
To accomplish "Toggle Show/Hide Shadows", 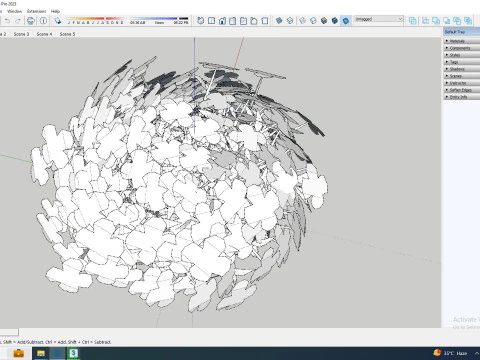I will pyautogui.click(x=58, y=21).
